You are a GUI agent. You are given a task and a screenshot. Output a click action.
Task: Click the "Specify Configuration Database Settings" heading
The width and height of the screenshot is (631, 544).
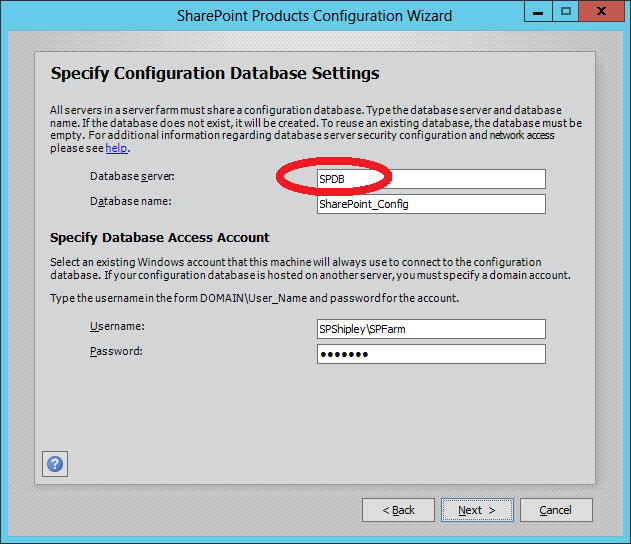pyautogui.click(x=215, y=74)
